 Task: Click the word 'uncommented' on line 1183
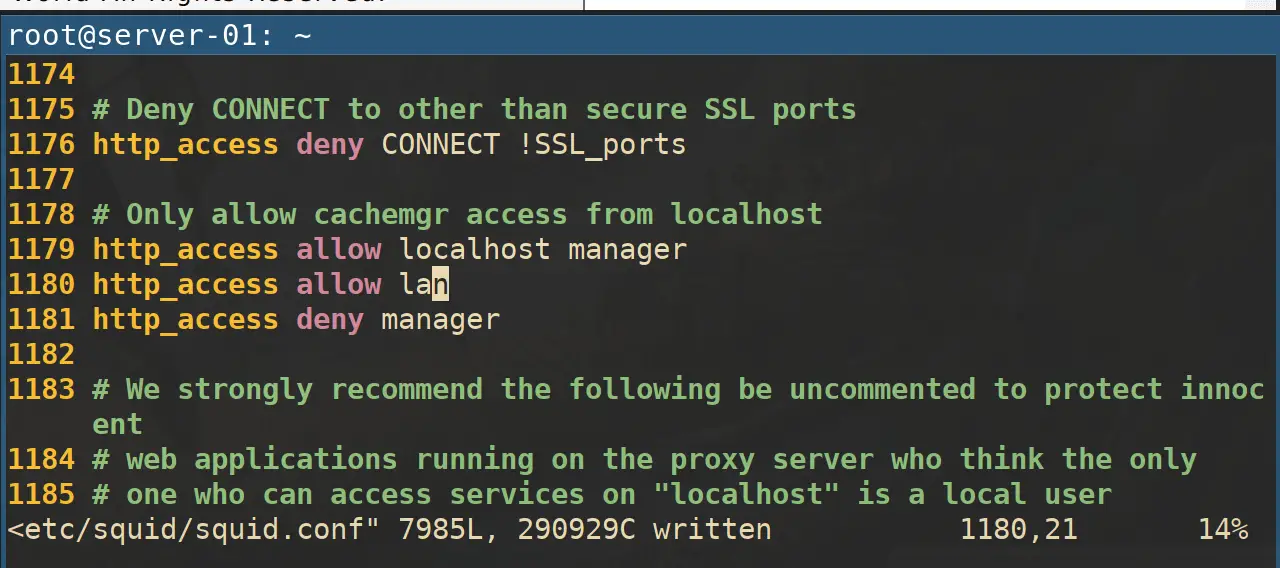882,389
